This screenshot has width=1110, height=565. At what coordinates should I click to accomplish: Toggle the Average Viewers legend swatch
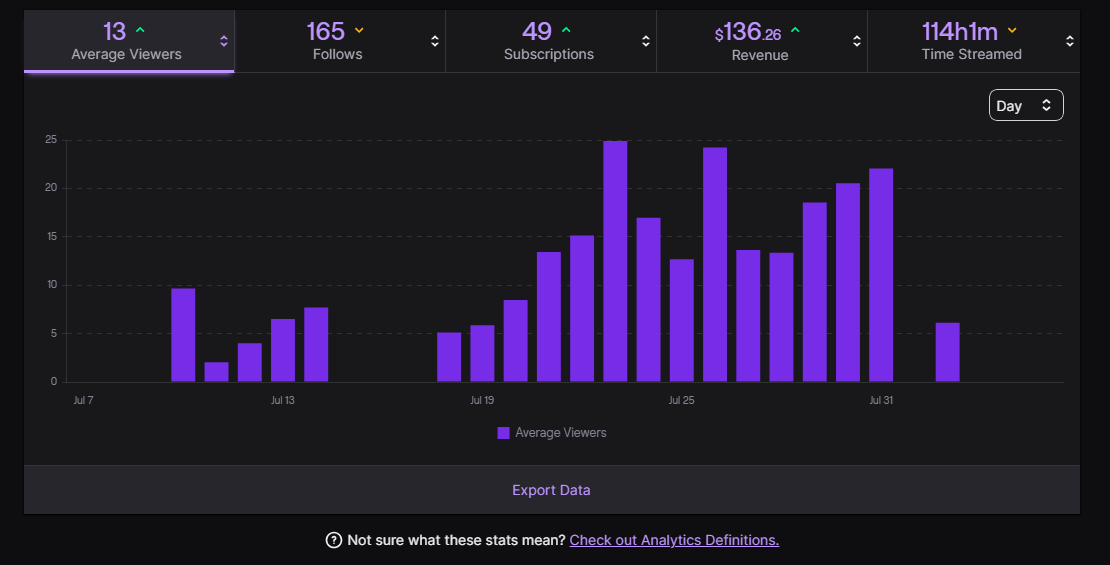tap(503, 433)
